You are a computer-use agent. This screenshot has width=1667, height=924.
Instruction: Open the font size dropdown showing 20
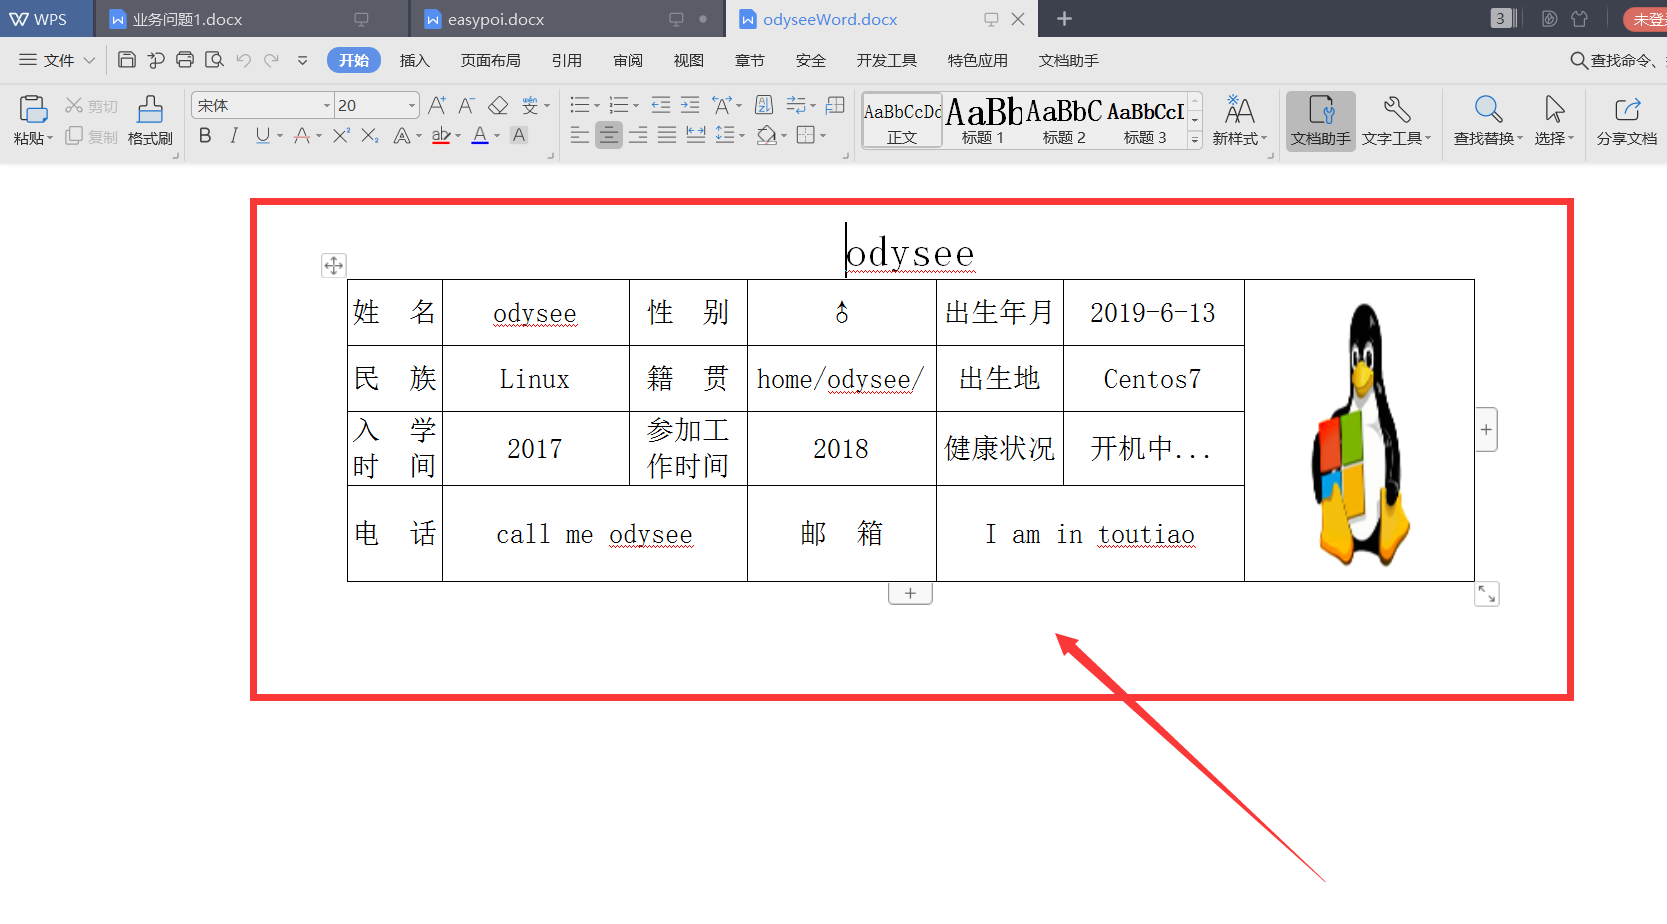410,104
